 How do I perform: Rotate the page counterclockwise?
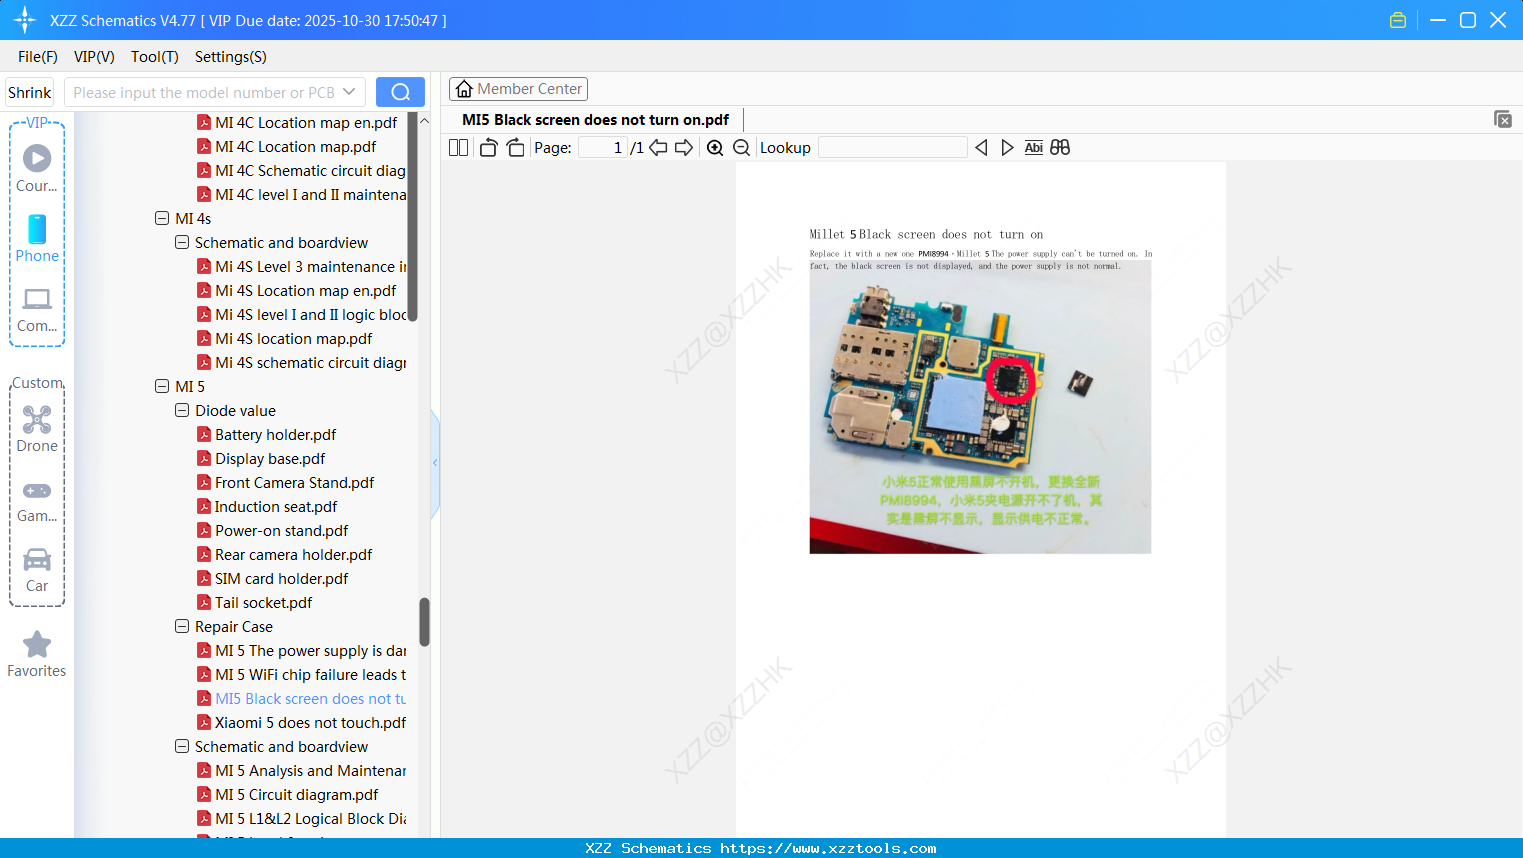(488, 148)
